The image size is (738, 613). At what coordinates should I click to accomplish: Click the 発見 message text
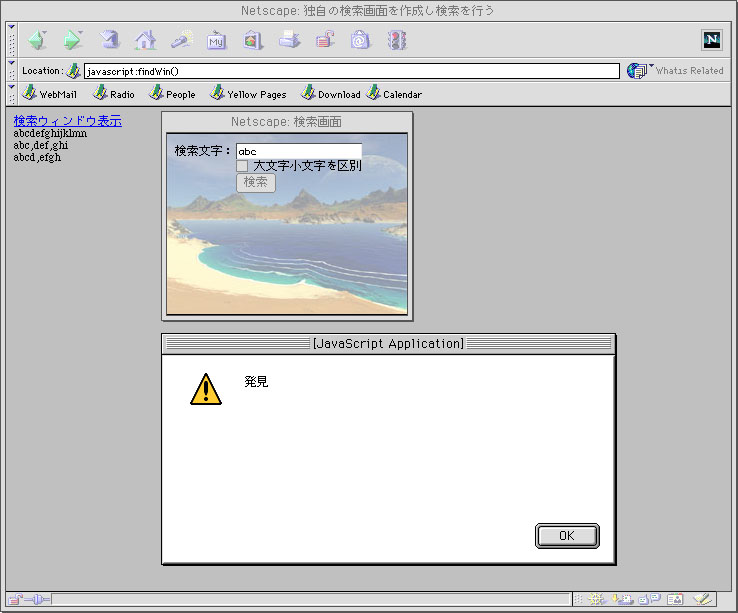256,381
